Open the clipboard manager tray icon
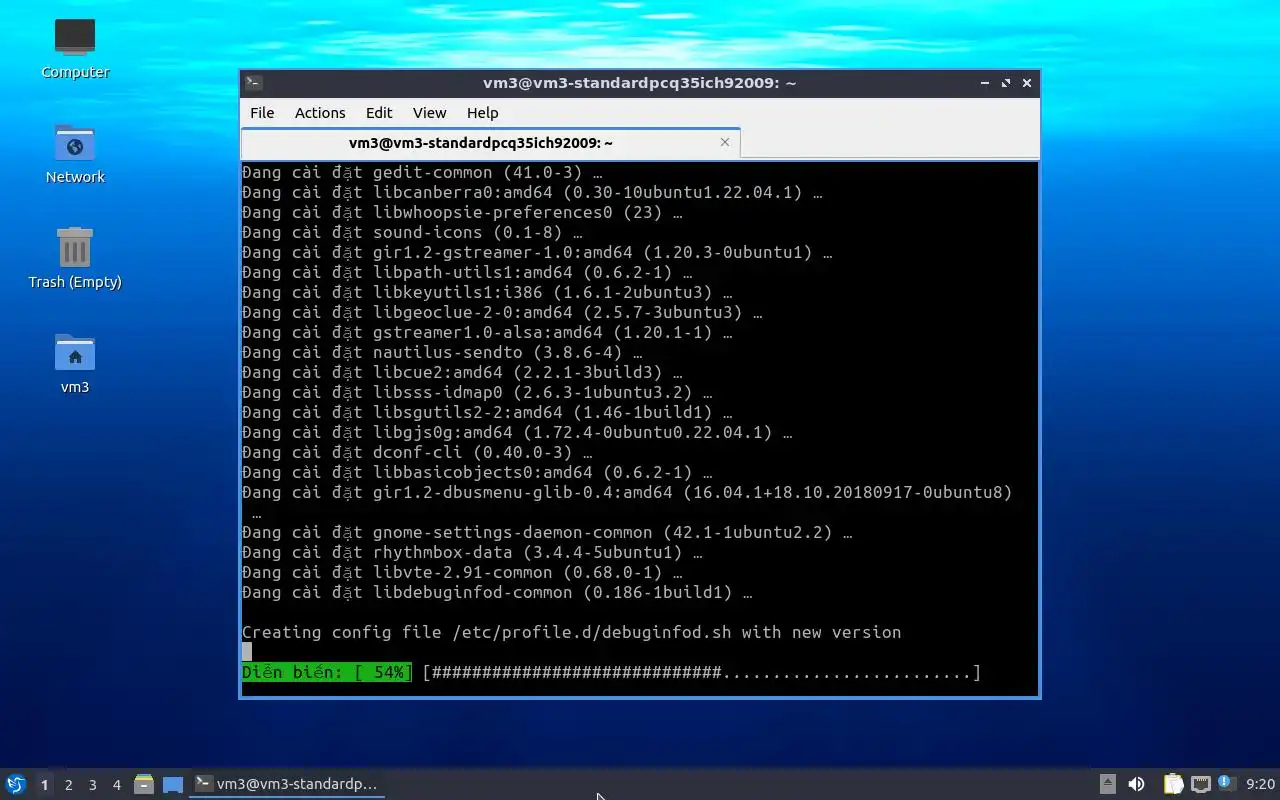 [1173, 784]
